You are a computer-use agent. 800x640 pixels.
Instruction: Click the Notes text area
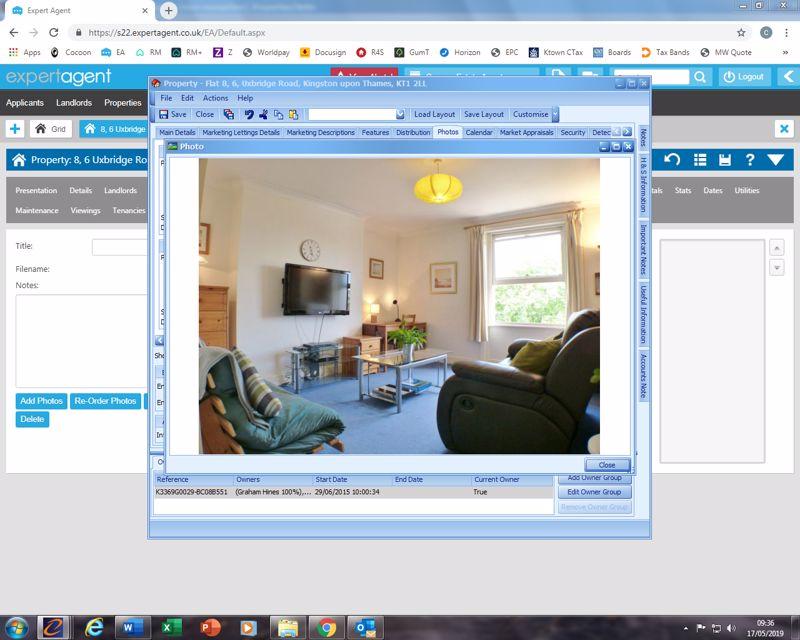coord(82,341)
